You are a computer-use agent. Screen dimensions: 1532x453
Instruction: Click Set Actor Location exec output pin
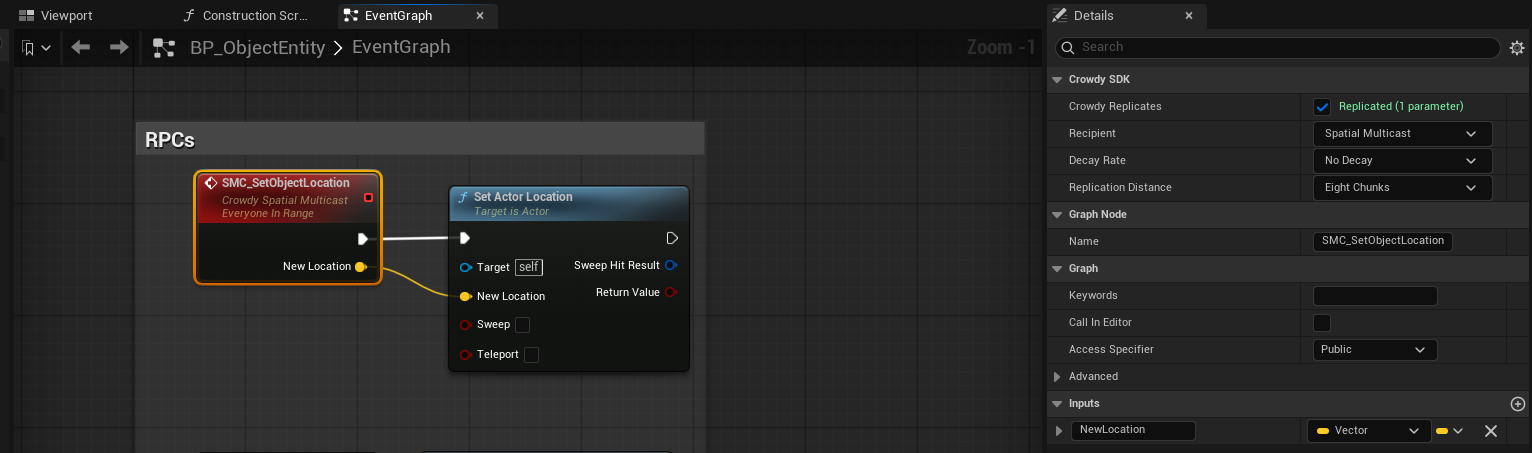tap(672, 238)
